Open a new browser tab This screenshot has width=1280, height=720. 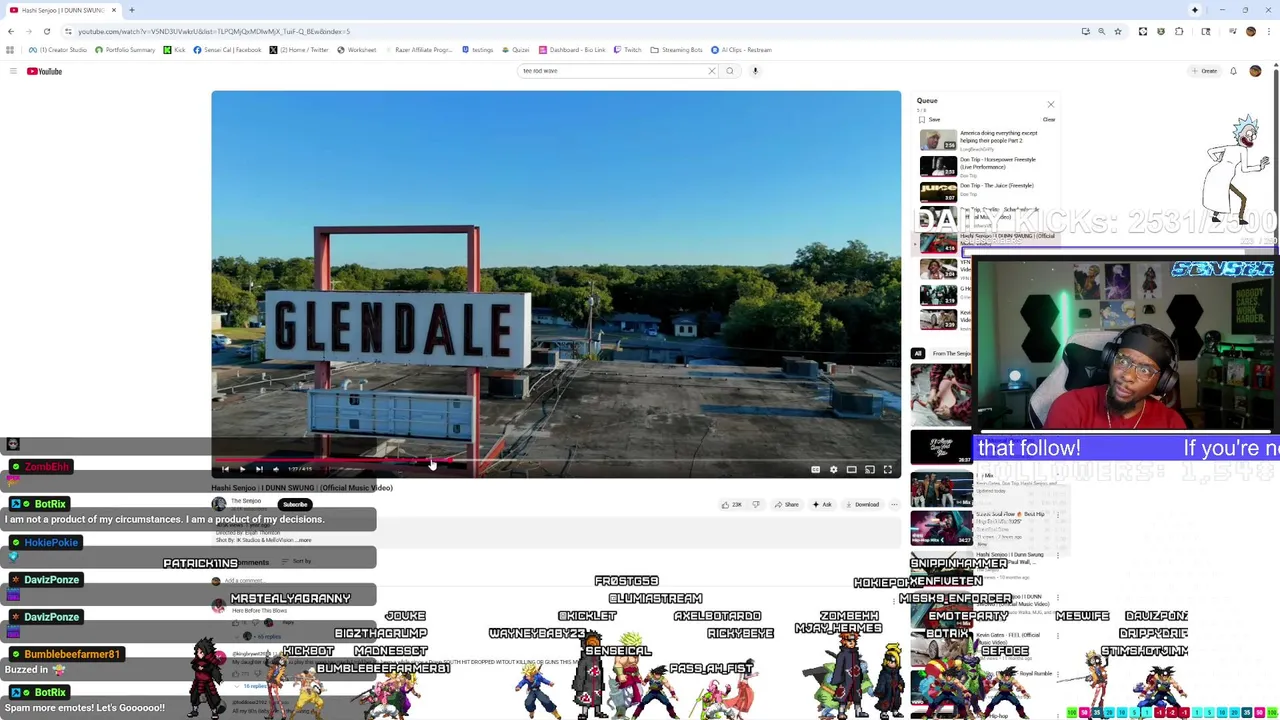click(131, 10)
